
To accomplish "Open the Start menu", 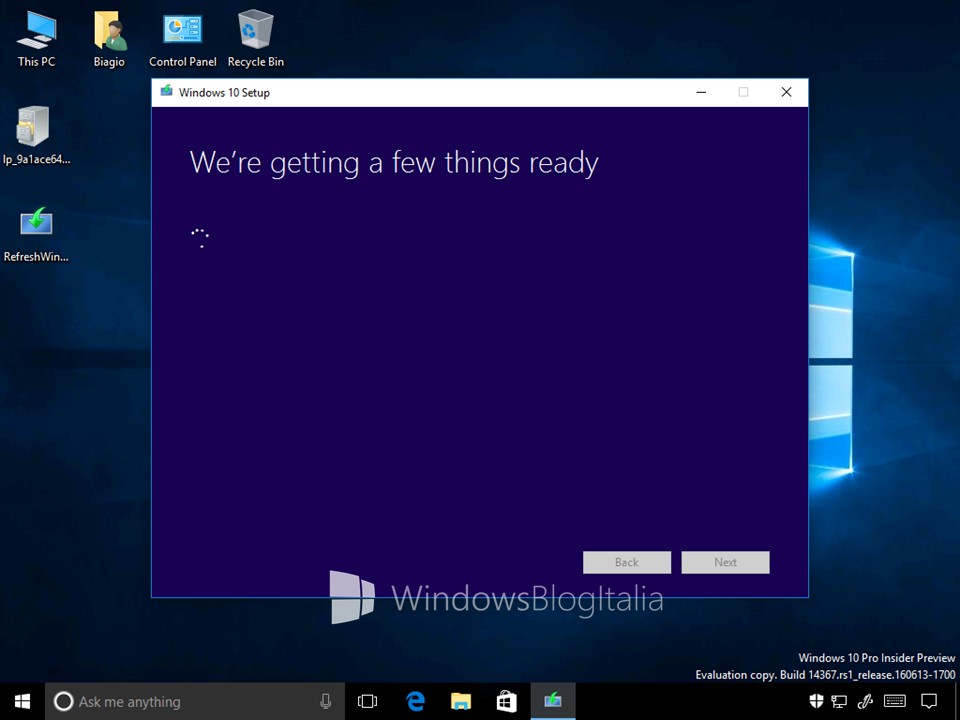I will pyautogui.click(x=23, y=702).
